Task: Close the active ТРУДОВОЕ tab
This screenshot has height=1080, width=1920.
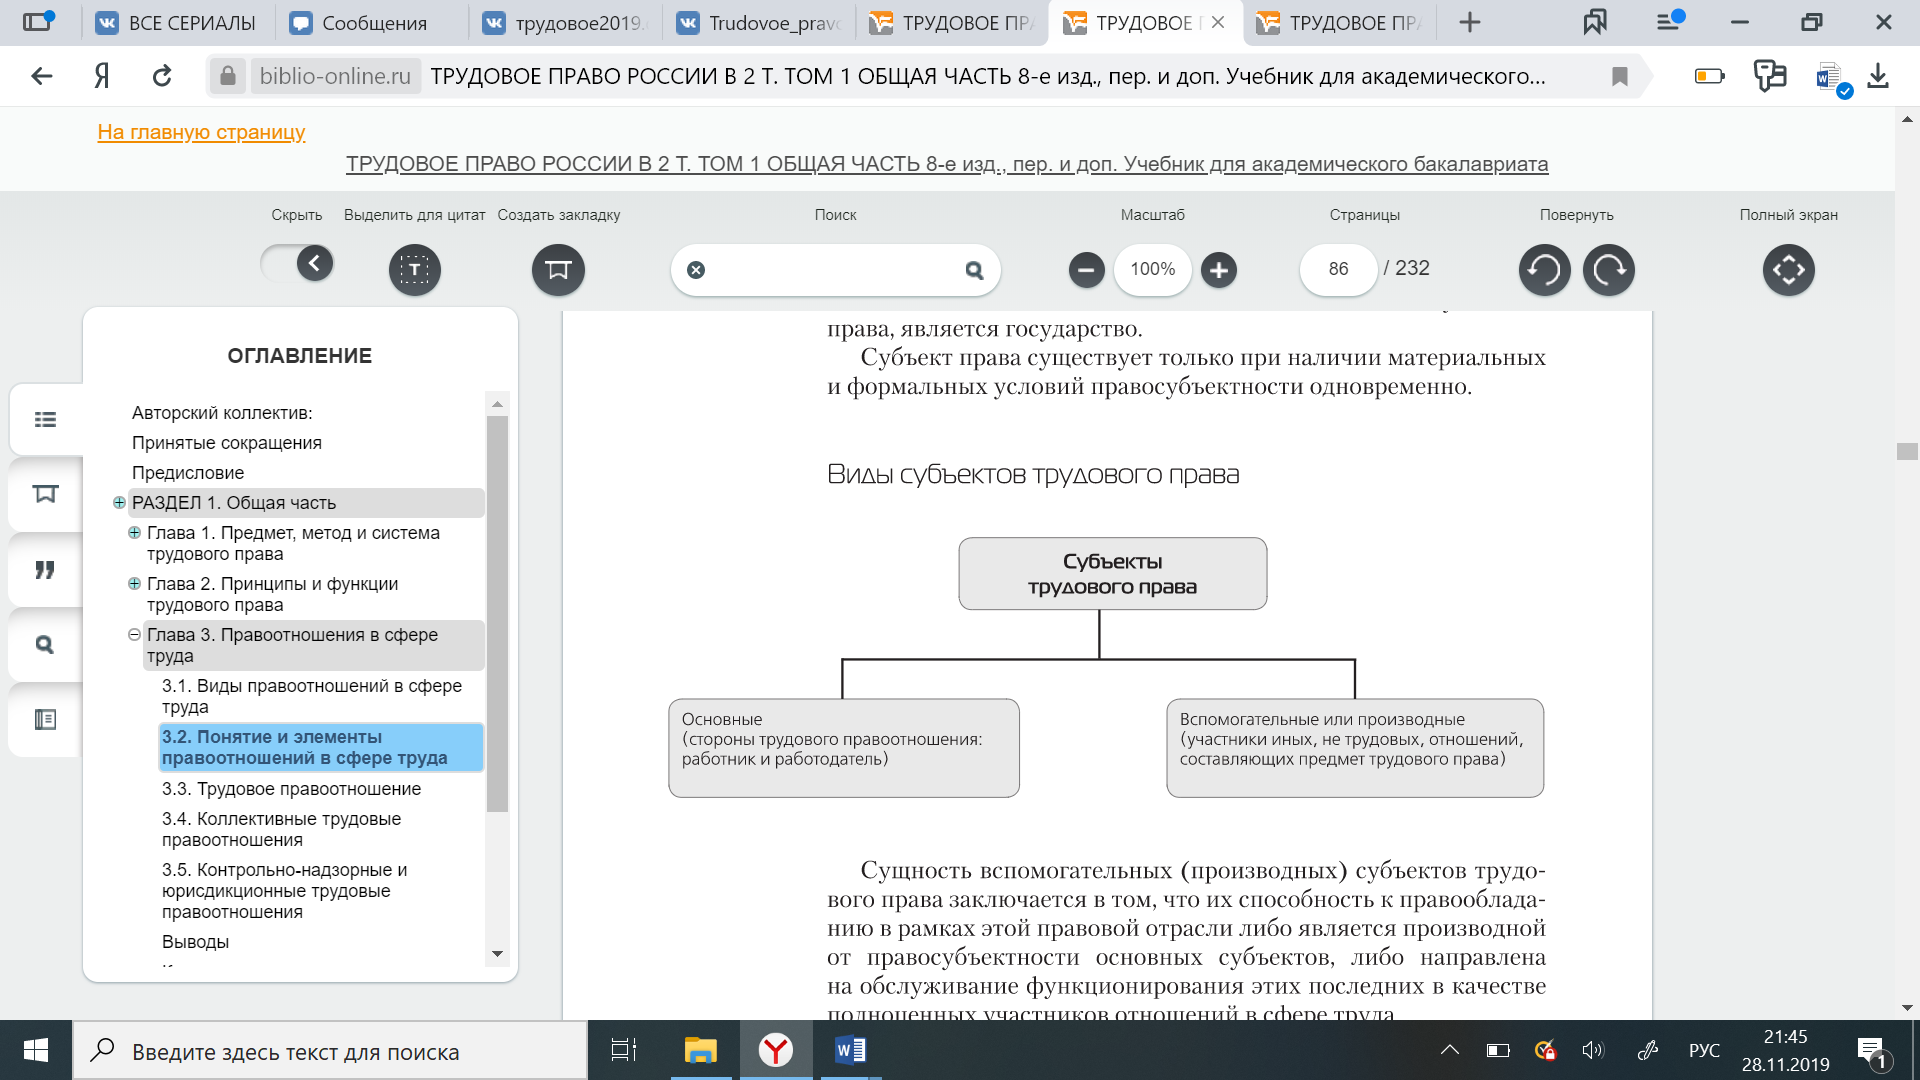Action: (x=1217, y=22)
